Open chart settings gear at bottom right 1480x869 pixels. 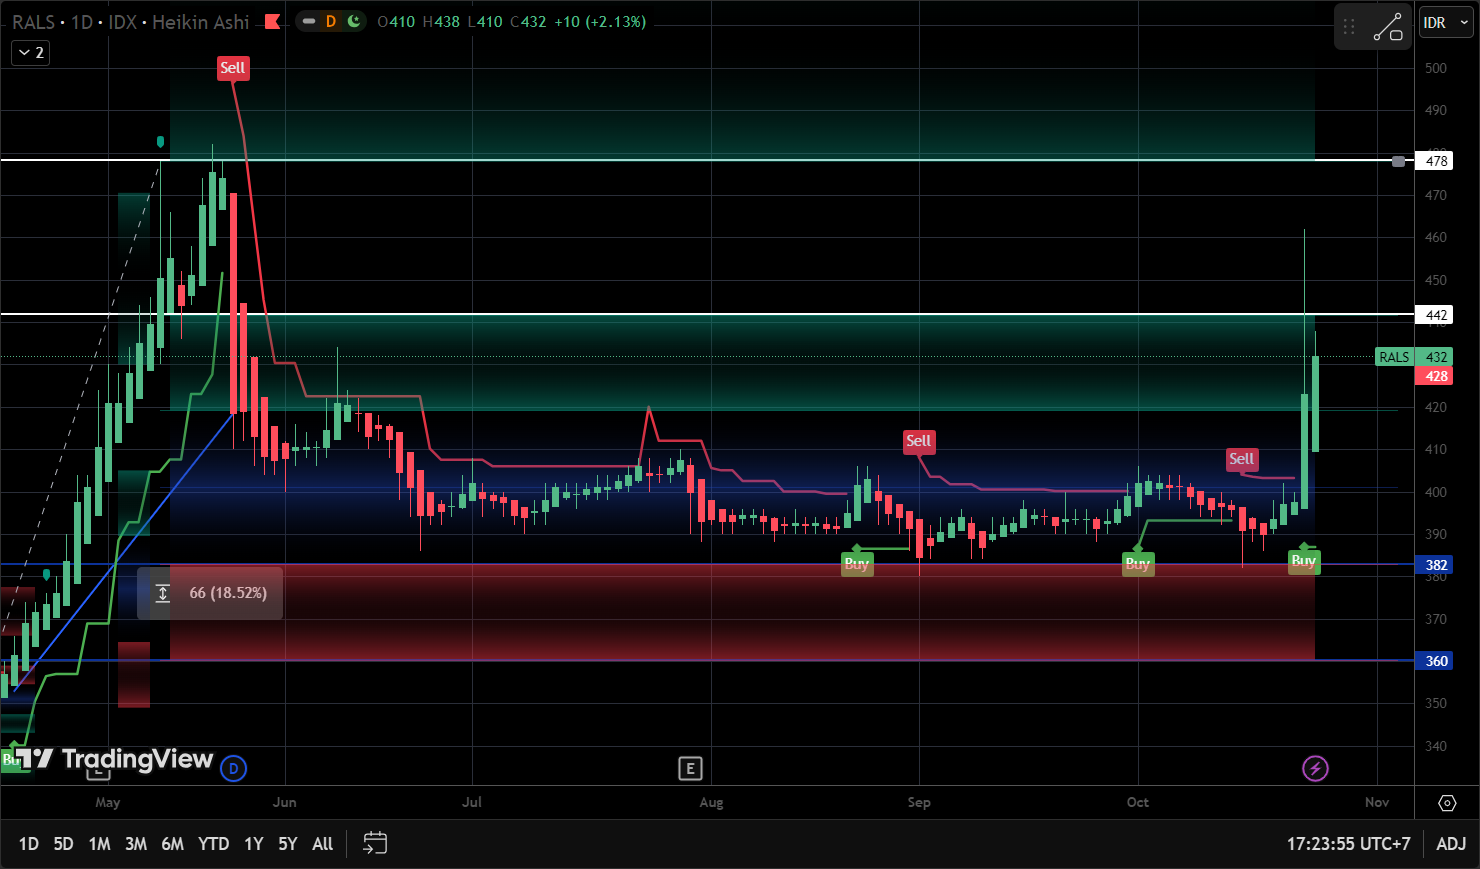point(1447,803)
